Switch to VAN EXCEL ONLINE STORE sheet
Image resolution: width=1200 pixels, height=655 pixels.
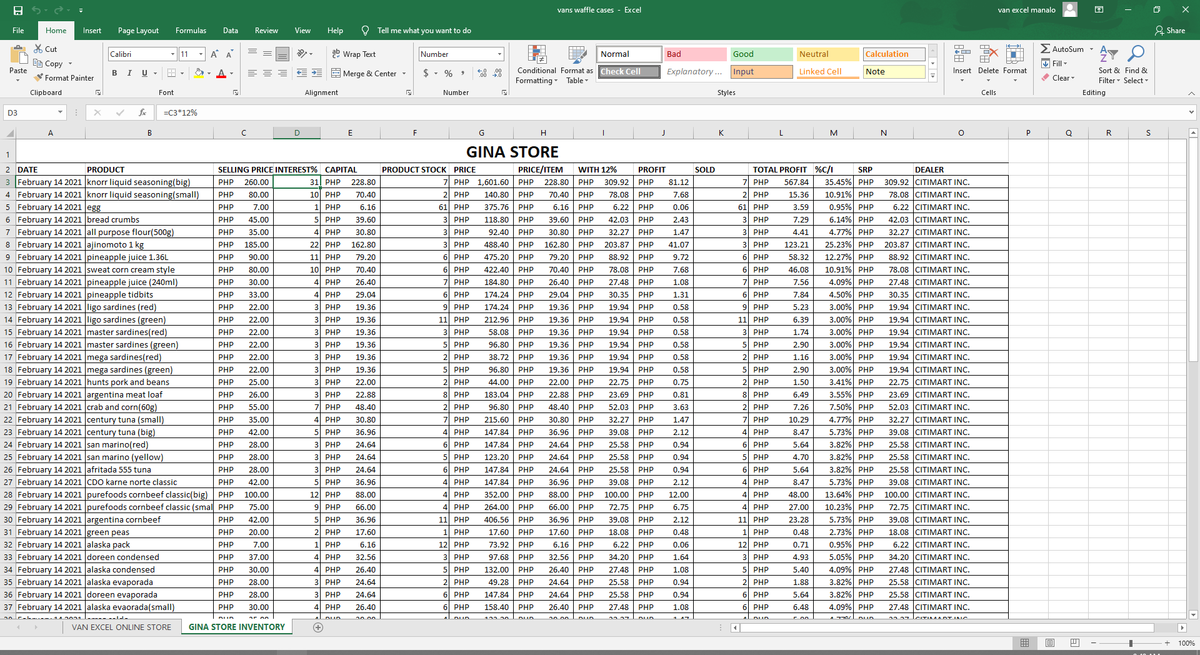122,628
